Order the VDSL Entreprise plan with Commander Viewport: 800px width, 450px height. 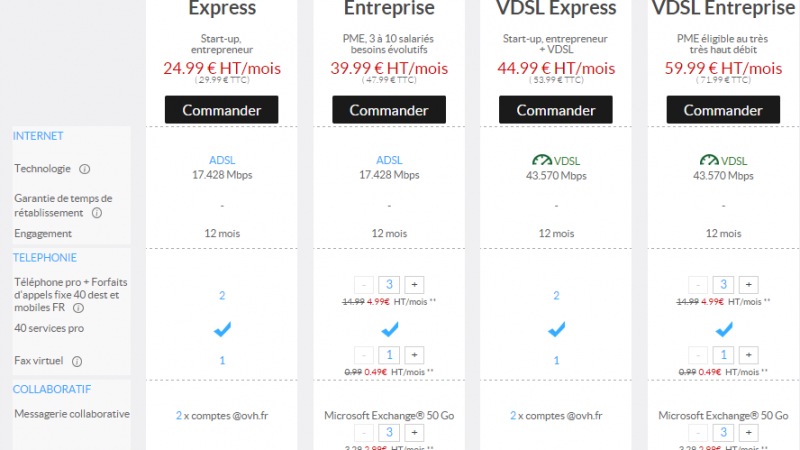pyautogui.click(x=723, y=110)
